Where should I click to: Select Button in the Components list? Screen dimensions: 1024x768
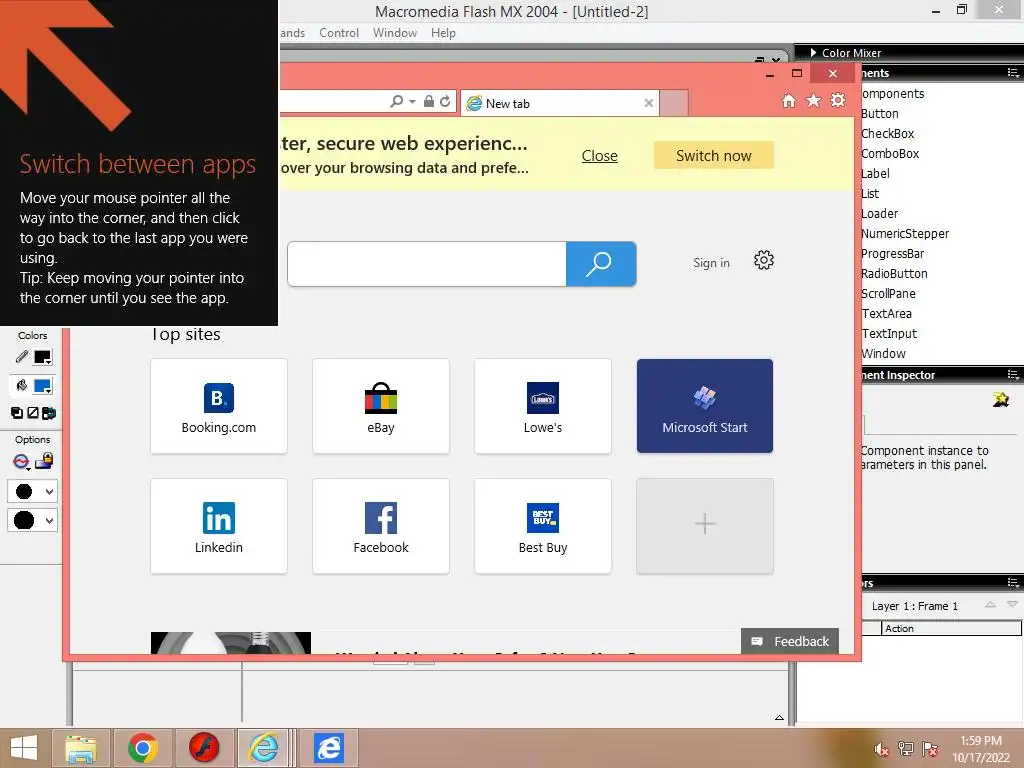tap(880, 114)
